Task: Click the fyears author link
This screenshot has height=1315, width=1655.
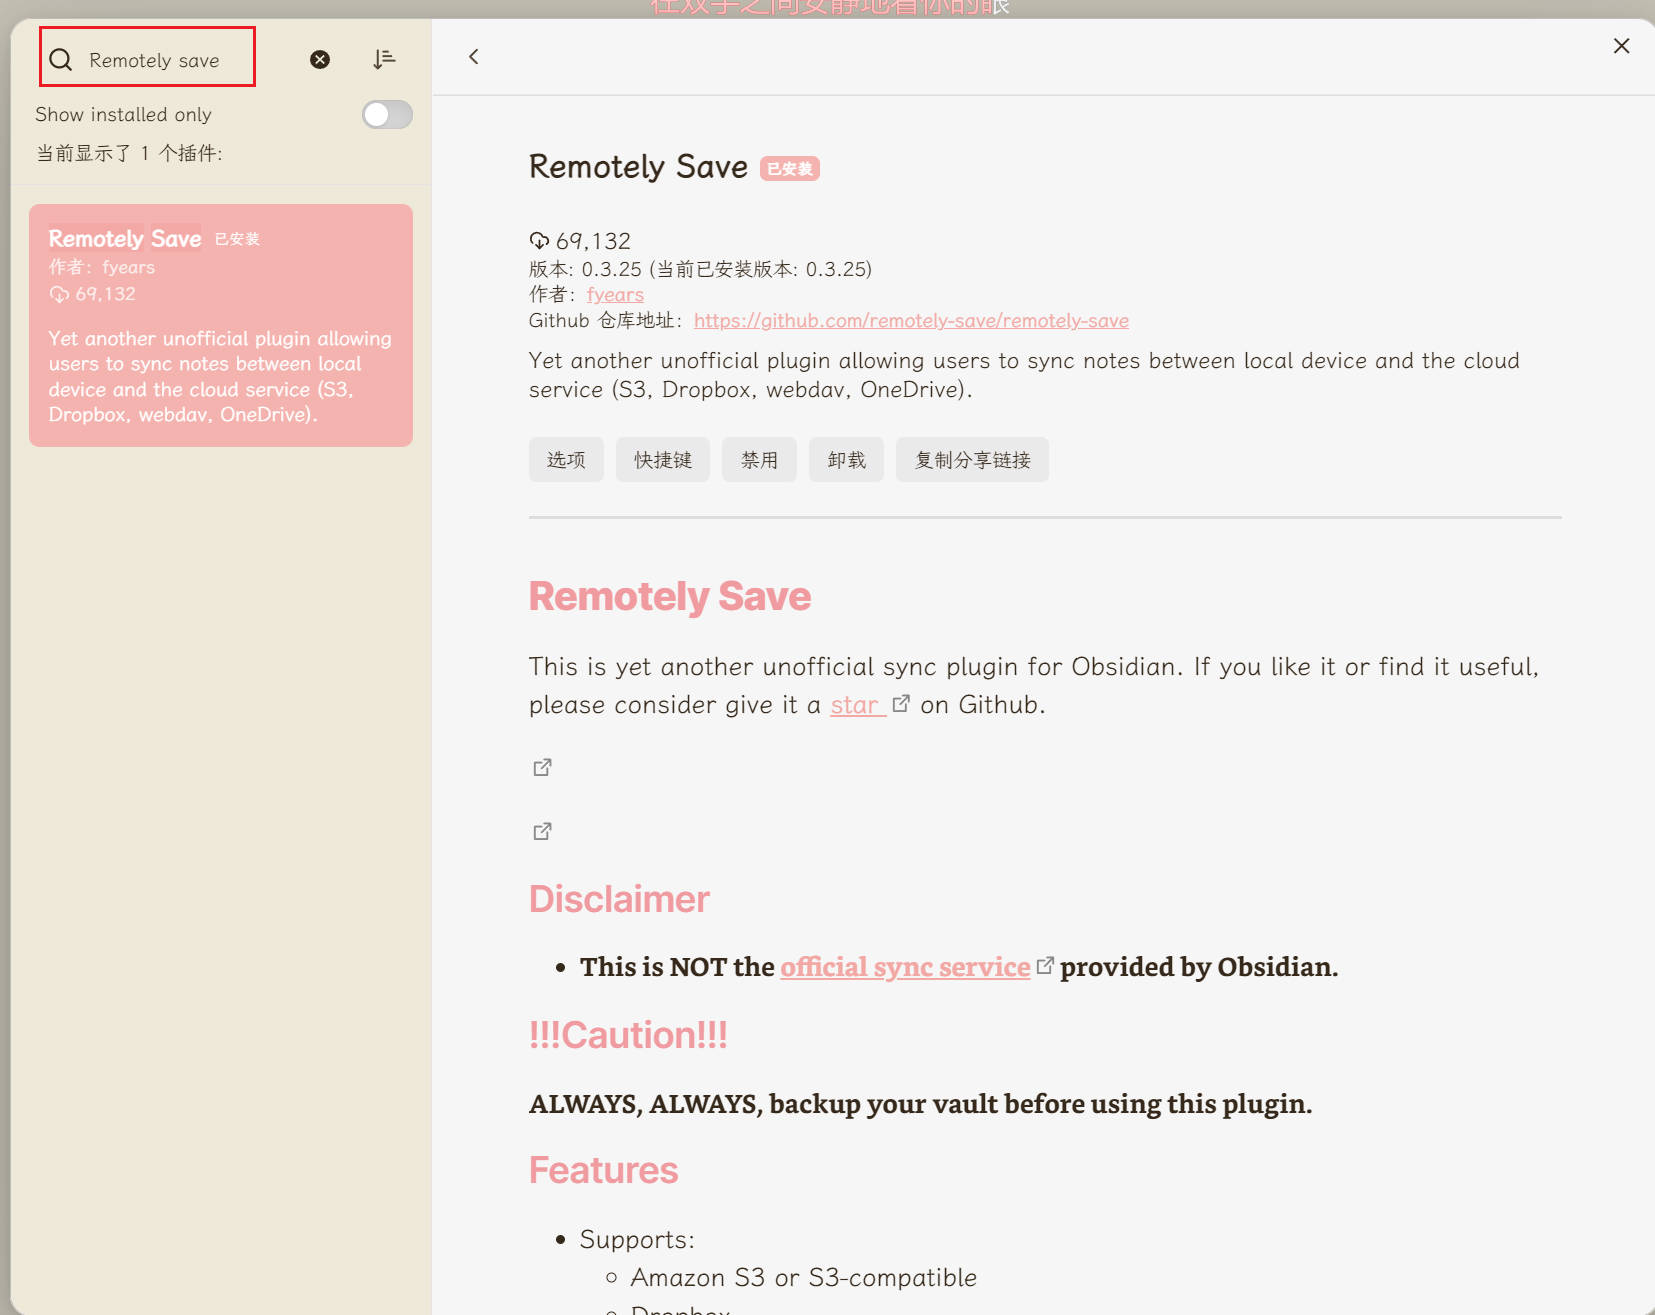Action: coord(615,295)
